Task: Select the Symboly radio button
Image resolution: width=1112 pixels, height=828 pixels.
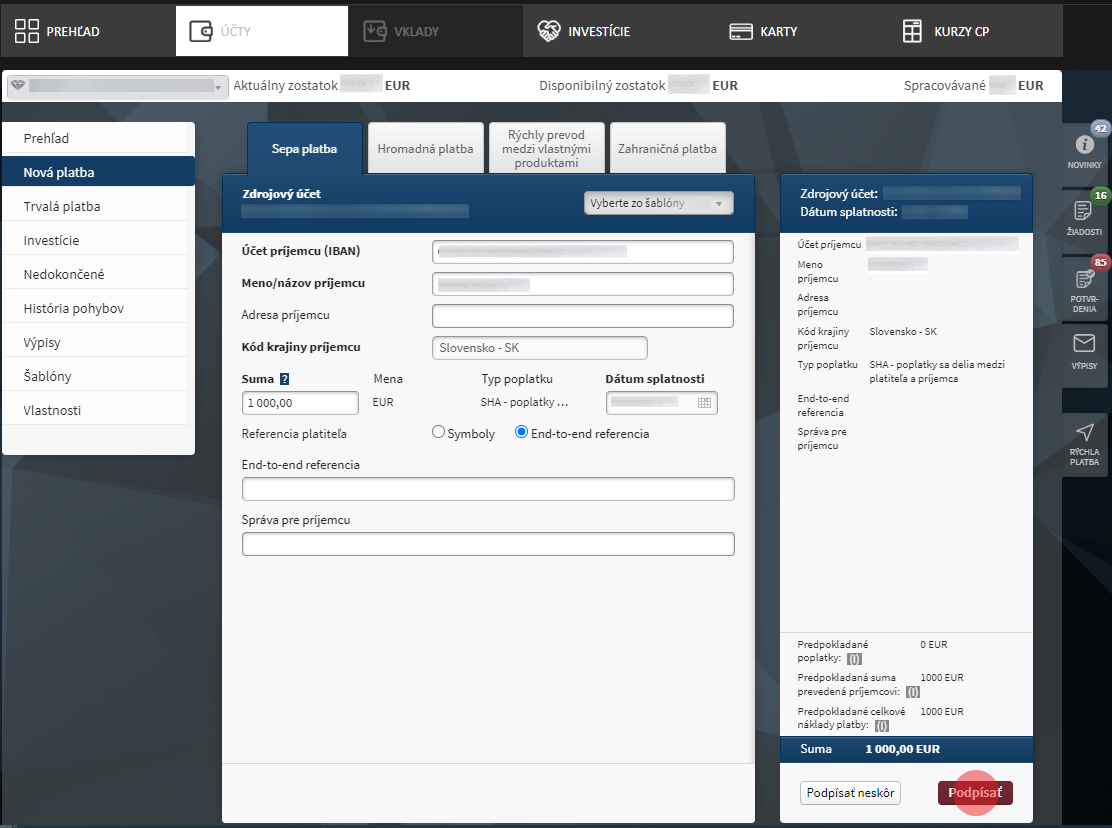Action: [x=438, y=432]
